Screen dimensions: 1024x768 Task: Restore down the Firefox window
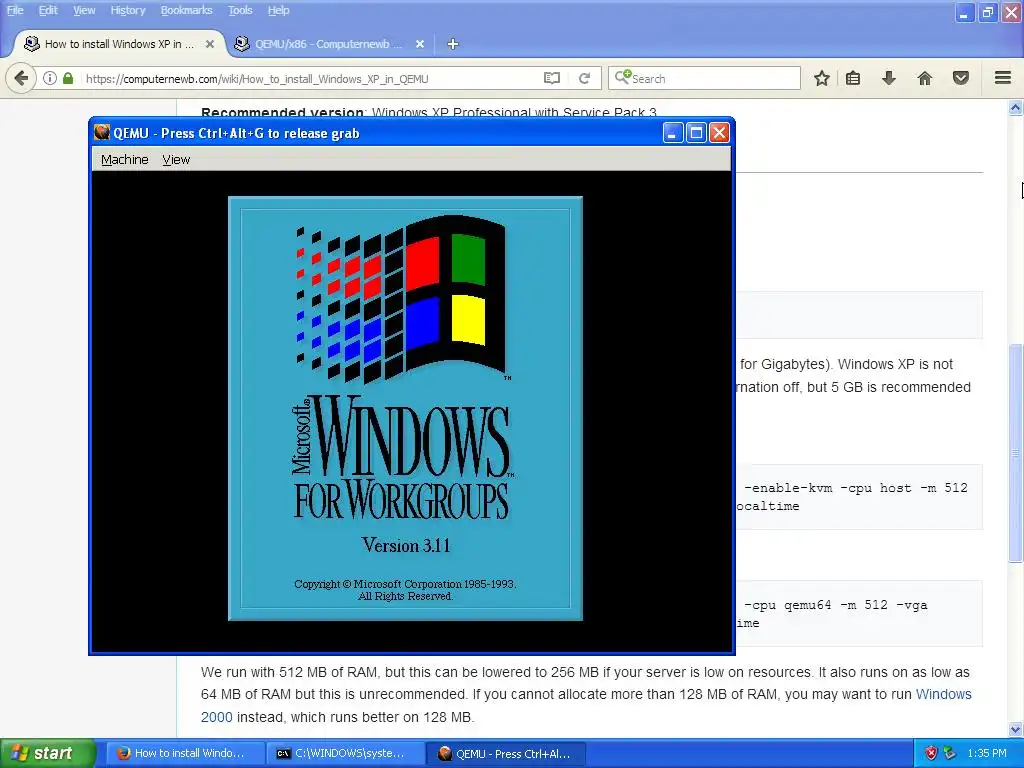point(987,12)
